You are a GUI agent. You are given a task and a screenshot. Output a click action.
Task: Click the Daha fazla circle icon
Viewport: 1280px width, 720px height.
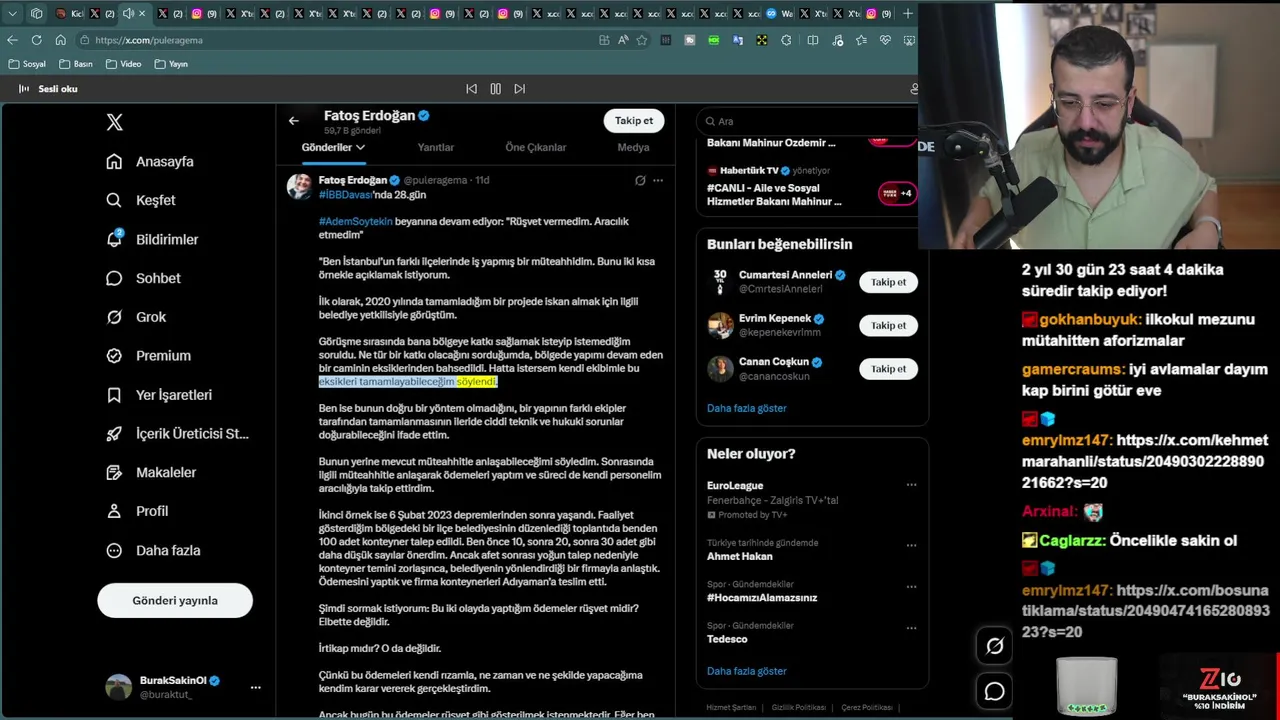click(x=114, y=550)
